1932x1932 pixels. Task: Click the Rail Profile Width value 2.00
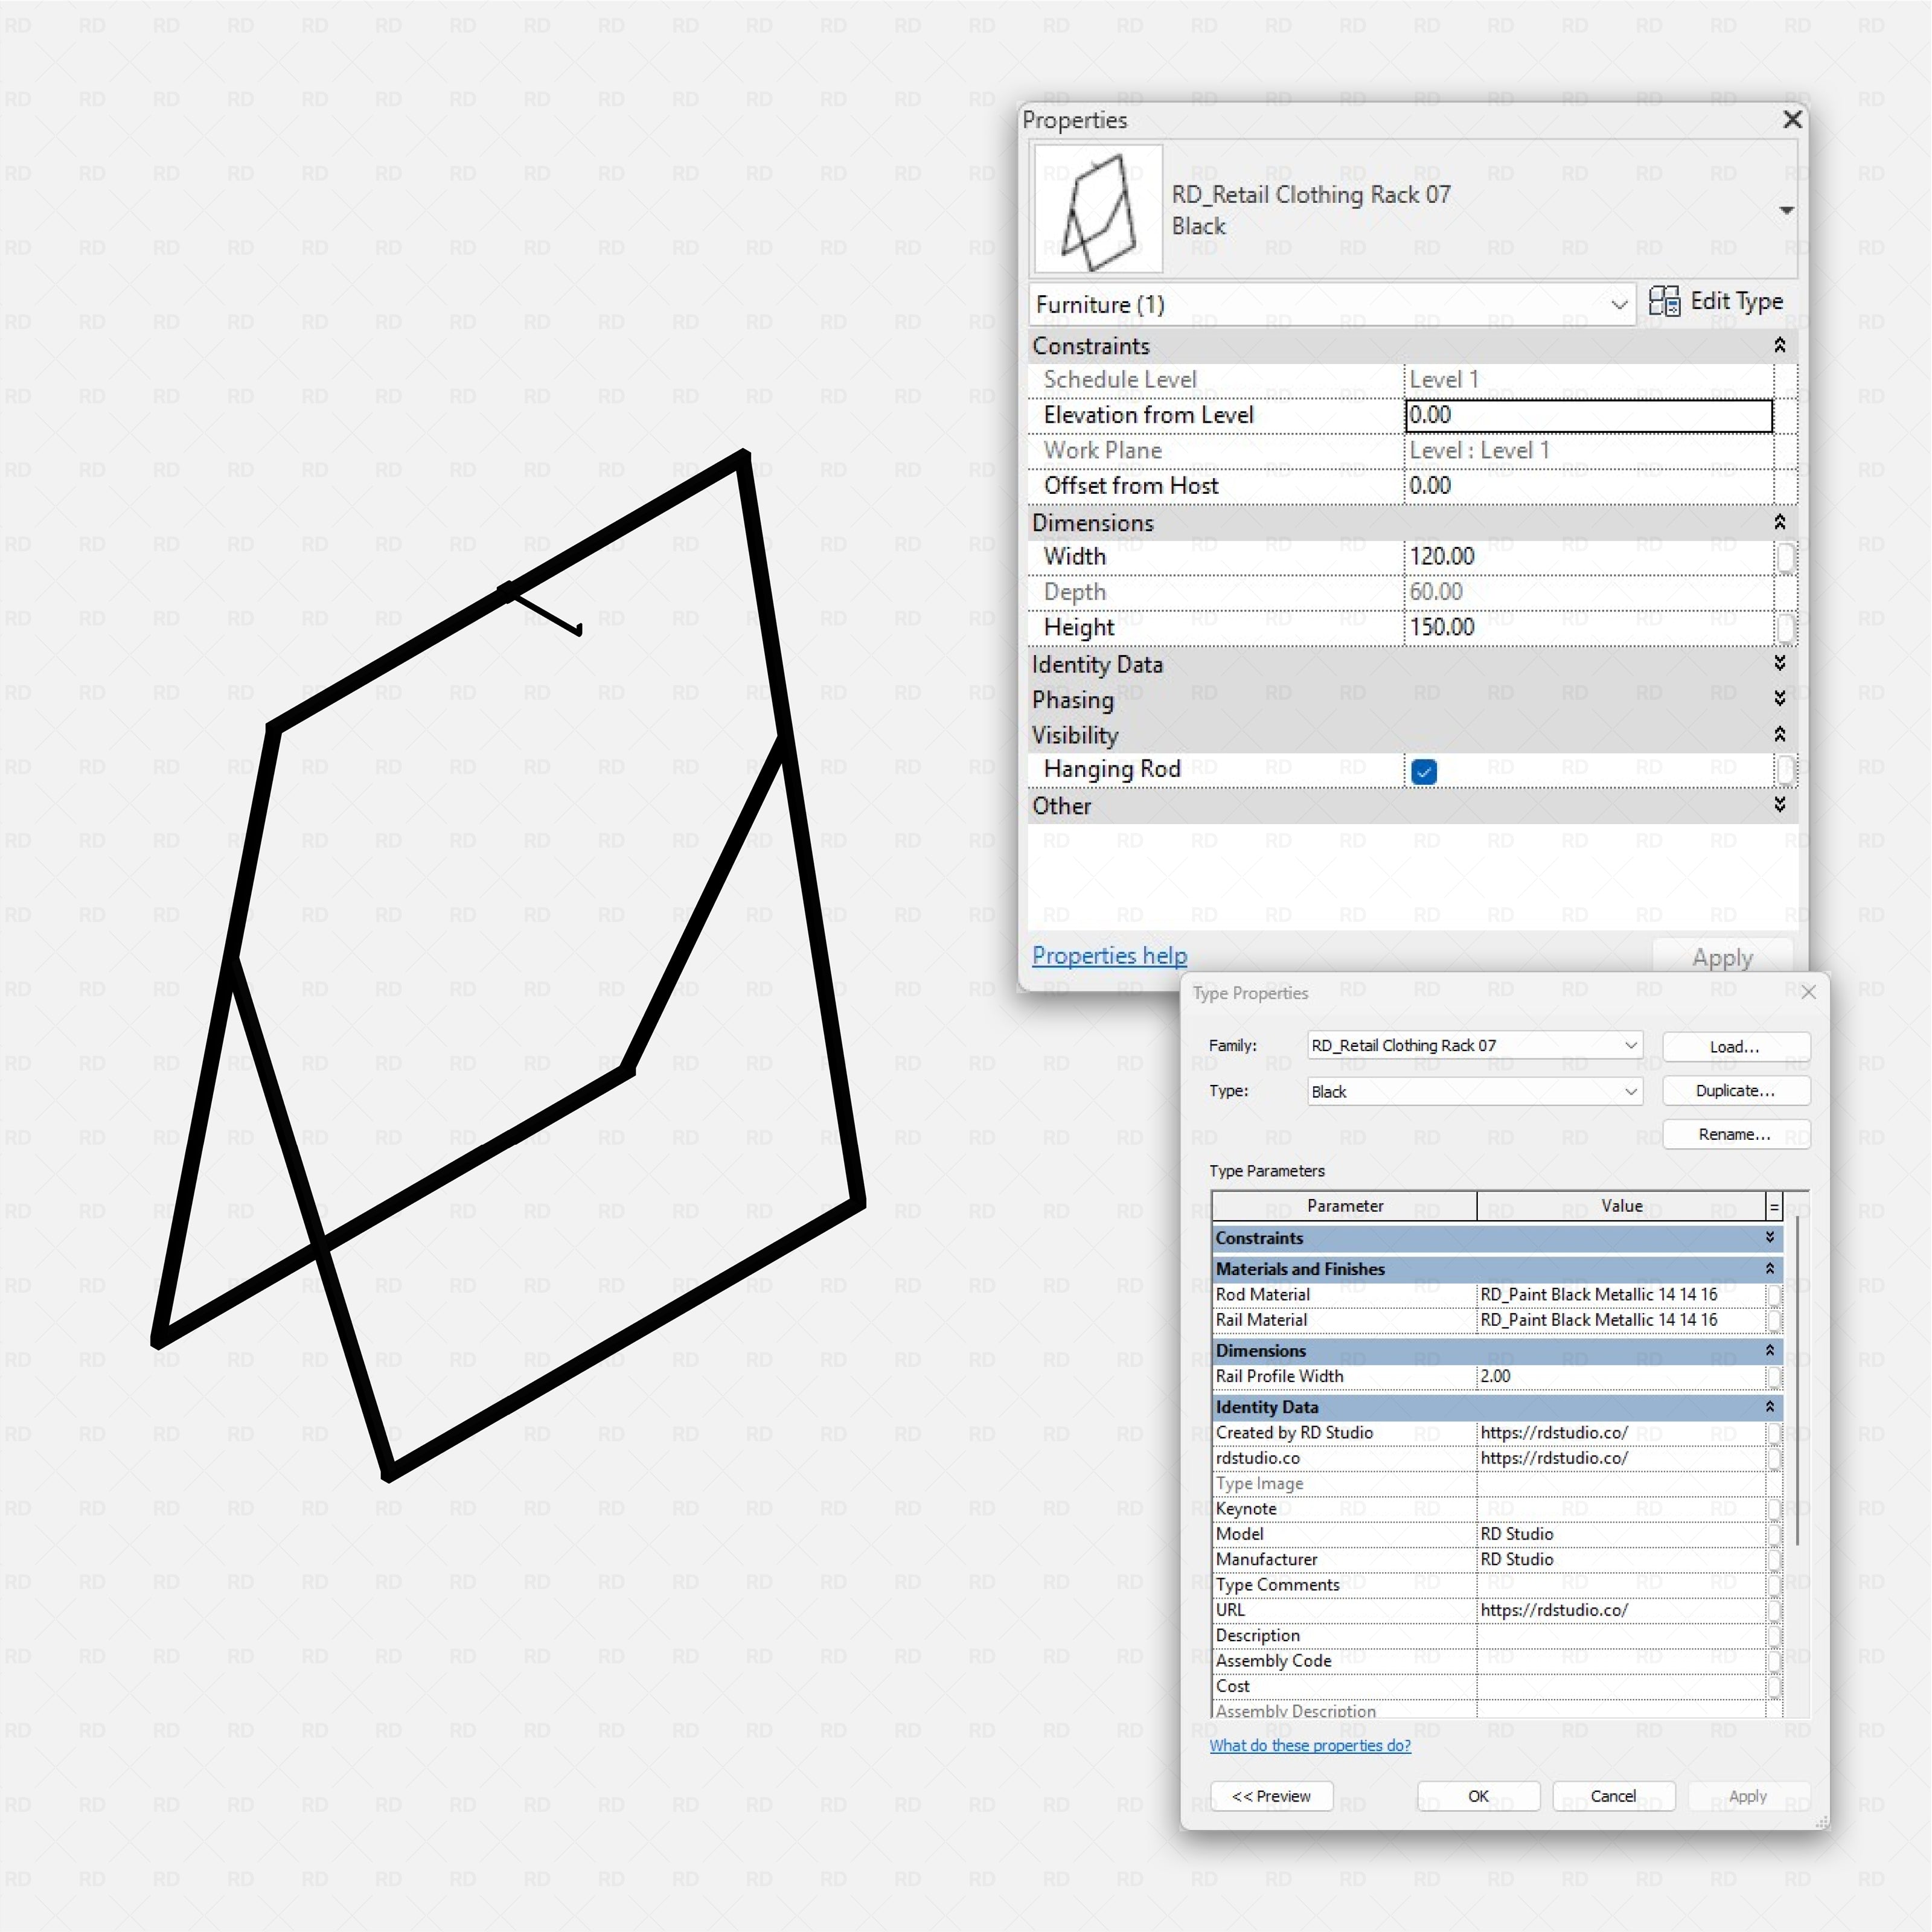pos(1621,1376)
